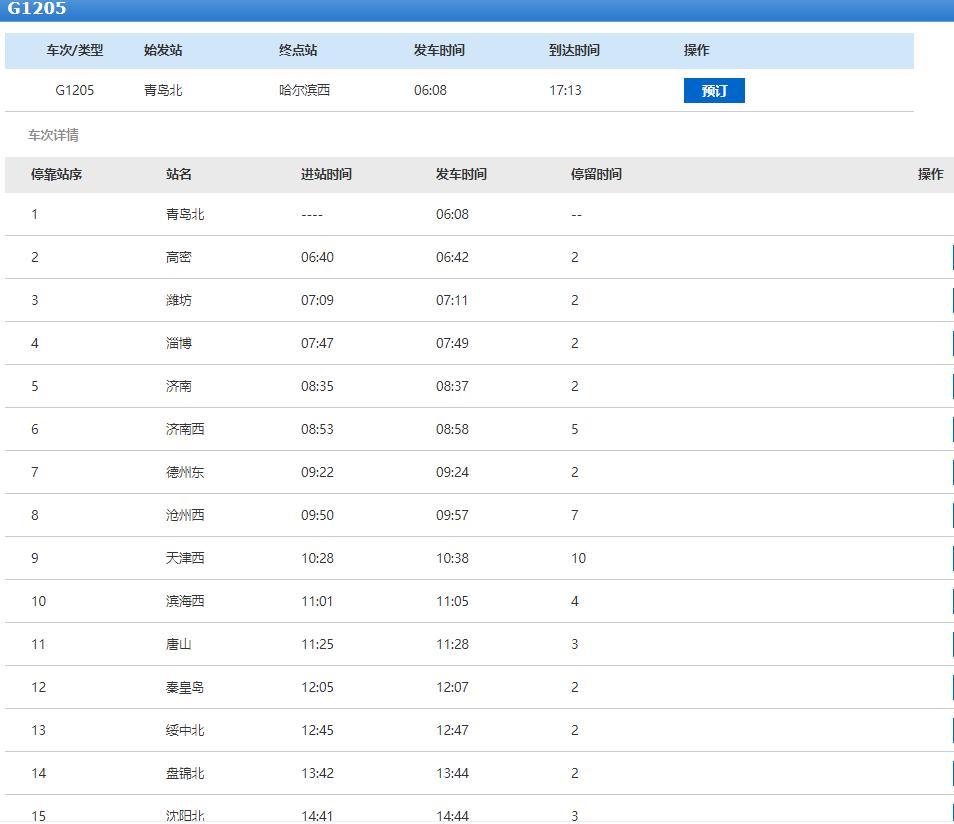Select the 秦皇岛 station name
This screenshot has width=954, height=824.
[x=185, y=687]
